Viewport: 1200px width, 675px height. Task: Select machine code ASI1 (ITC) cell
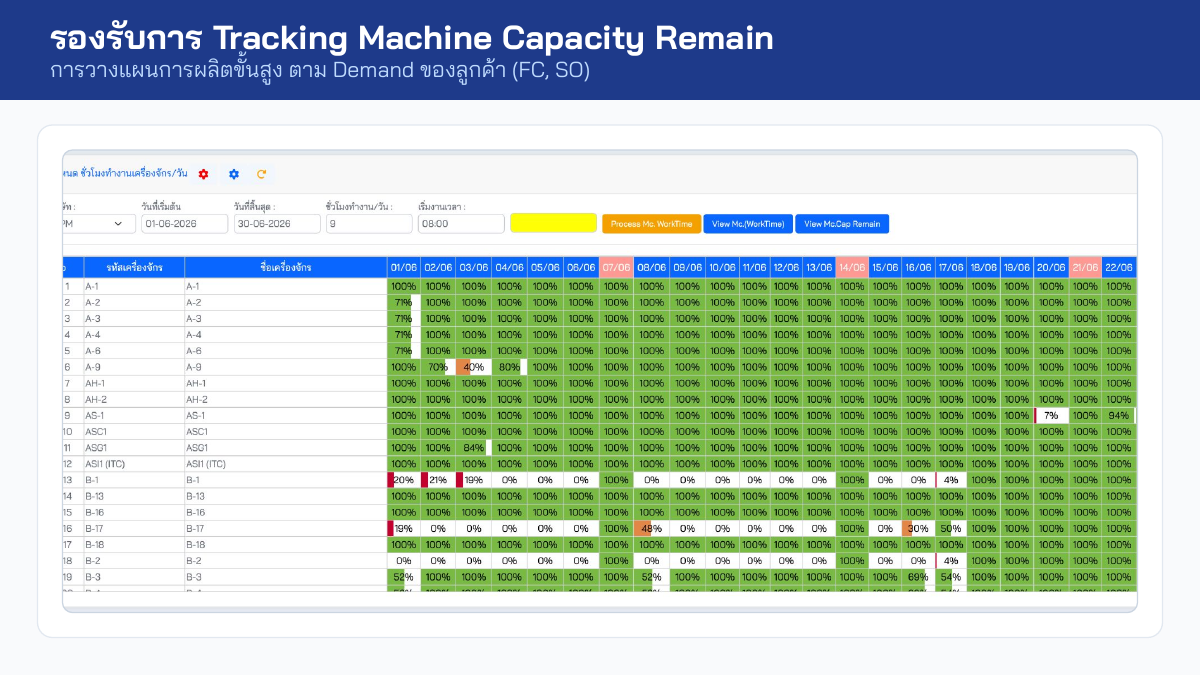point(132,464)
